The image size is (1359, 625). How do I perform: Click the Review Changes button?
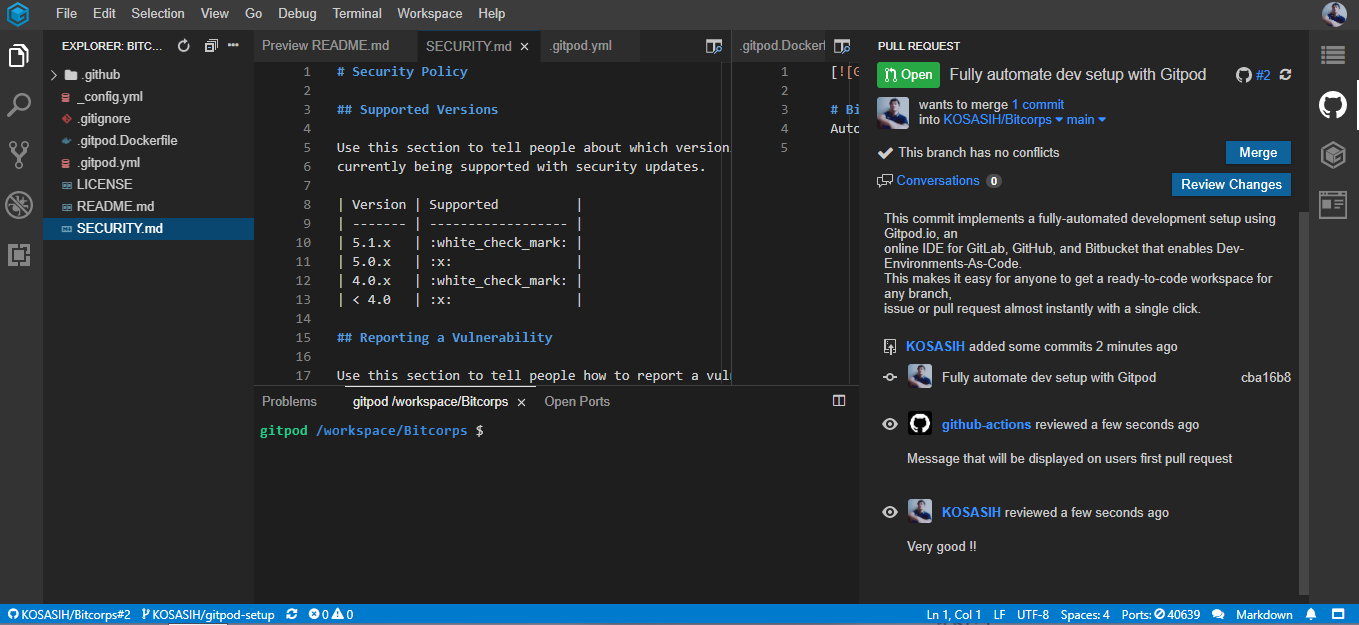[1231, 185]
